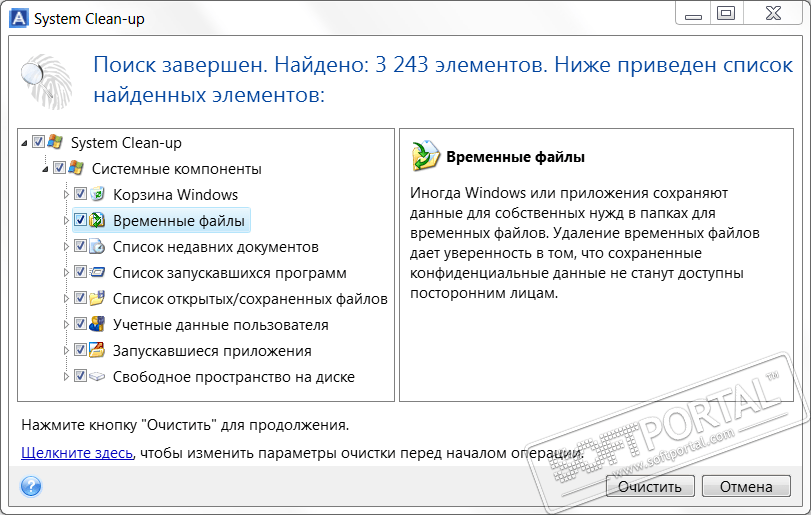The height and width of the screenshot is (515, 811).
Task: Toggle the Системные компоненты checkbox
Action: tap(59, 167)
